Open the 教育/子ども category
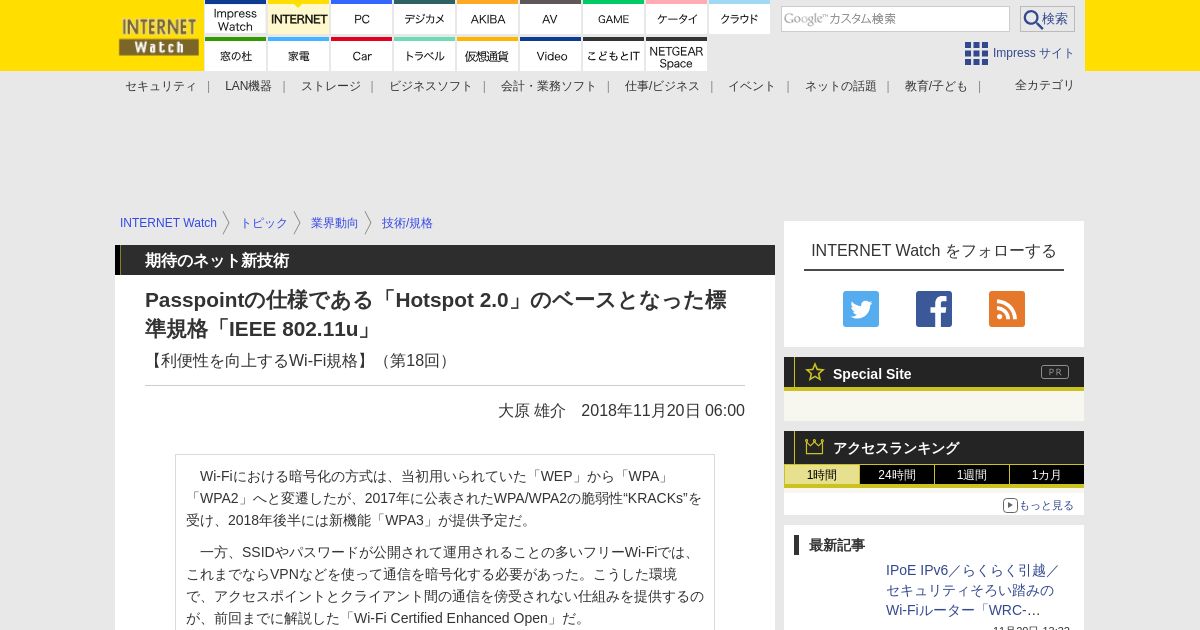The image size is (1200, 630). coord(936,86)
